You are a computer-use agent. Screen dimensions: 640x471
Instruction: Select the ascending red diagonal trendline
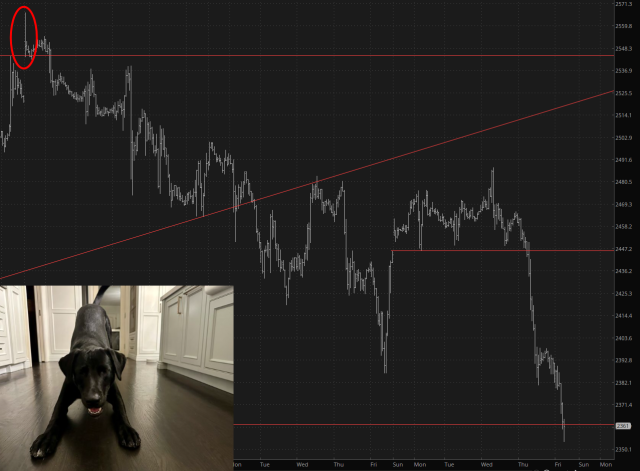point(307,184)
